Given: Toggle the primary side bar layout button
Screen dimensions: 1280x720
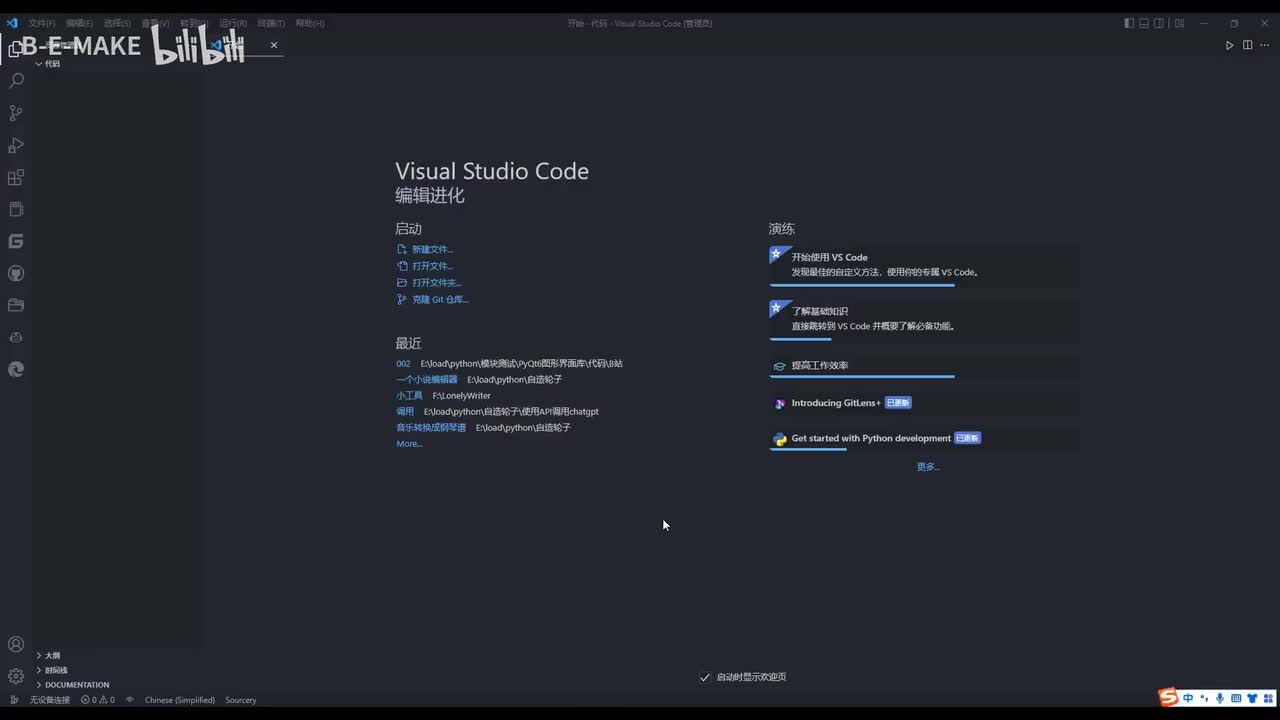Looking at the screenshot, I should (x=1129, y=23).
